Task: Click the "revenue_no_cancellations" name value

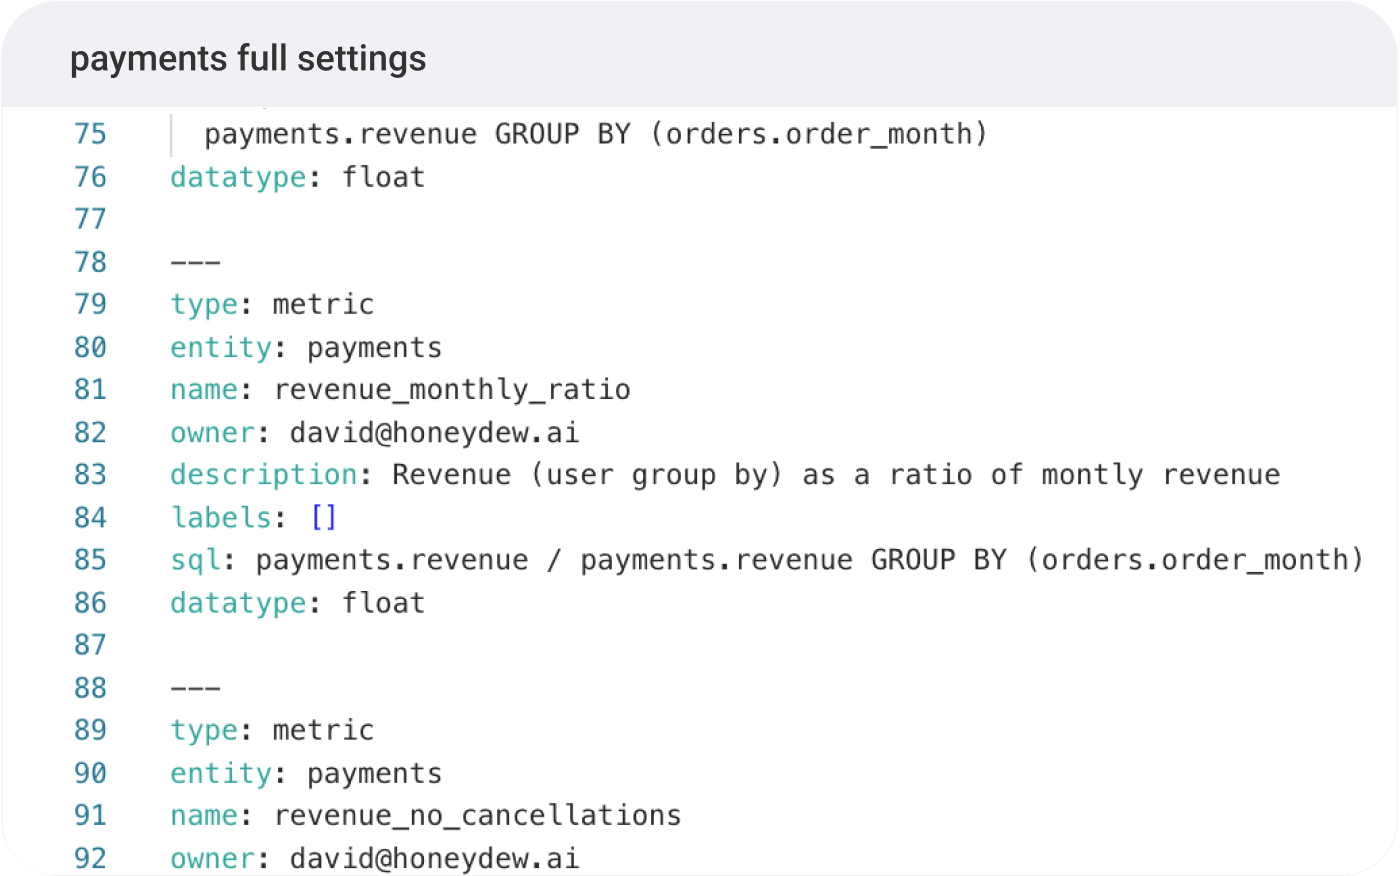Action: pos(477,815)
